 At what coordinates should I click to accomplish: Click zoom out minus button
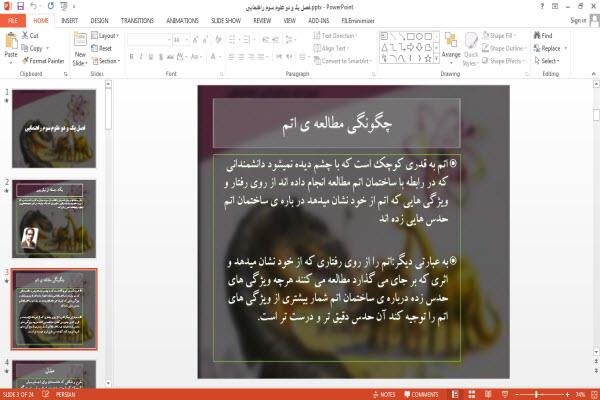517,395
